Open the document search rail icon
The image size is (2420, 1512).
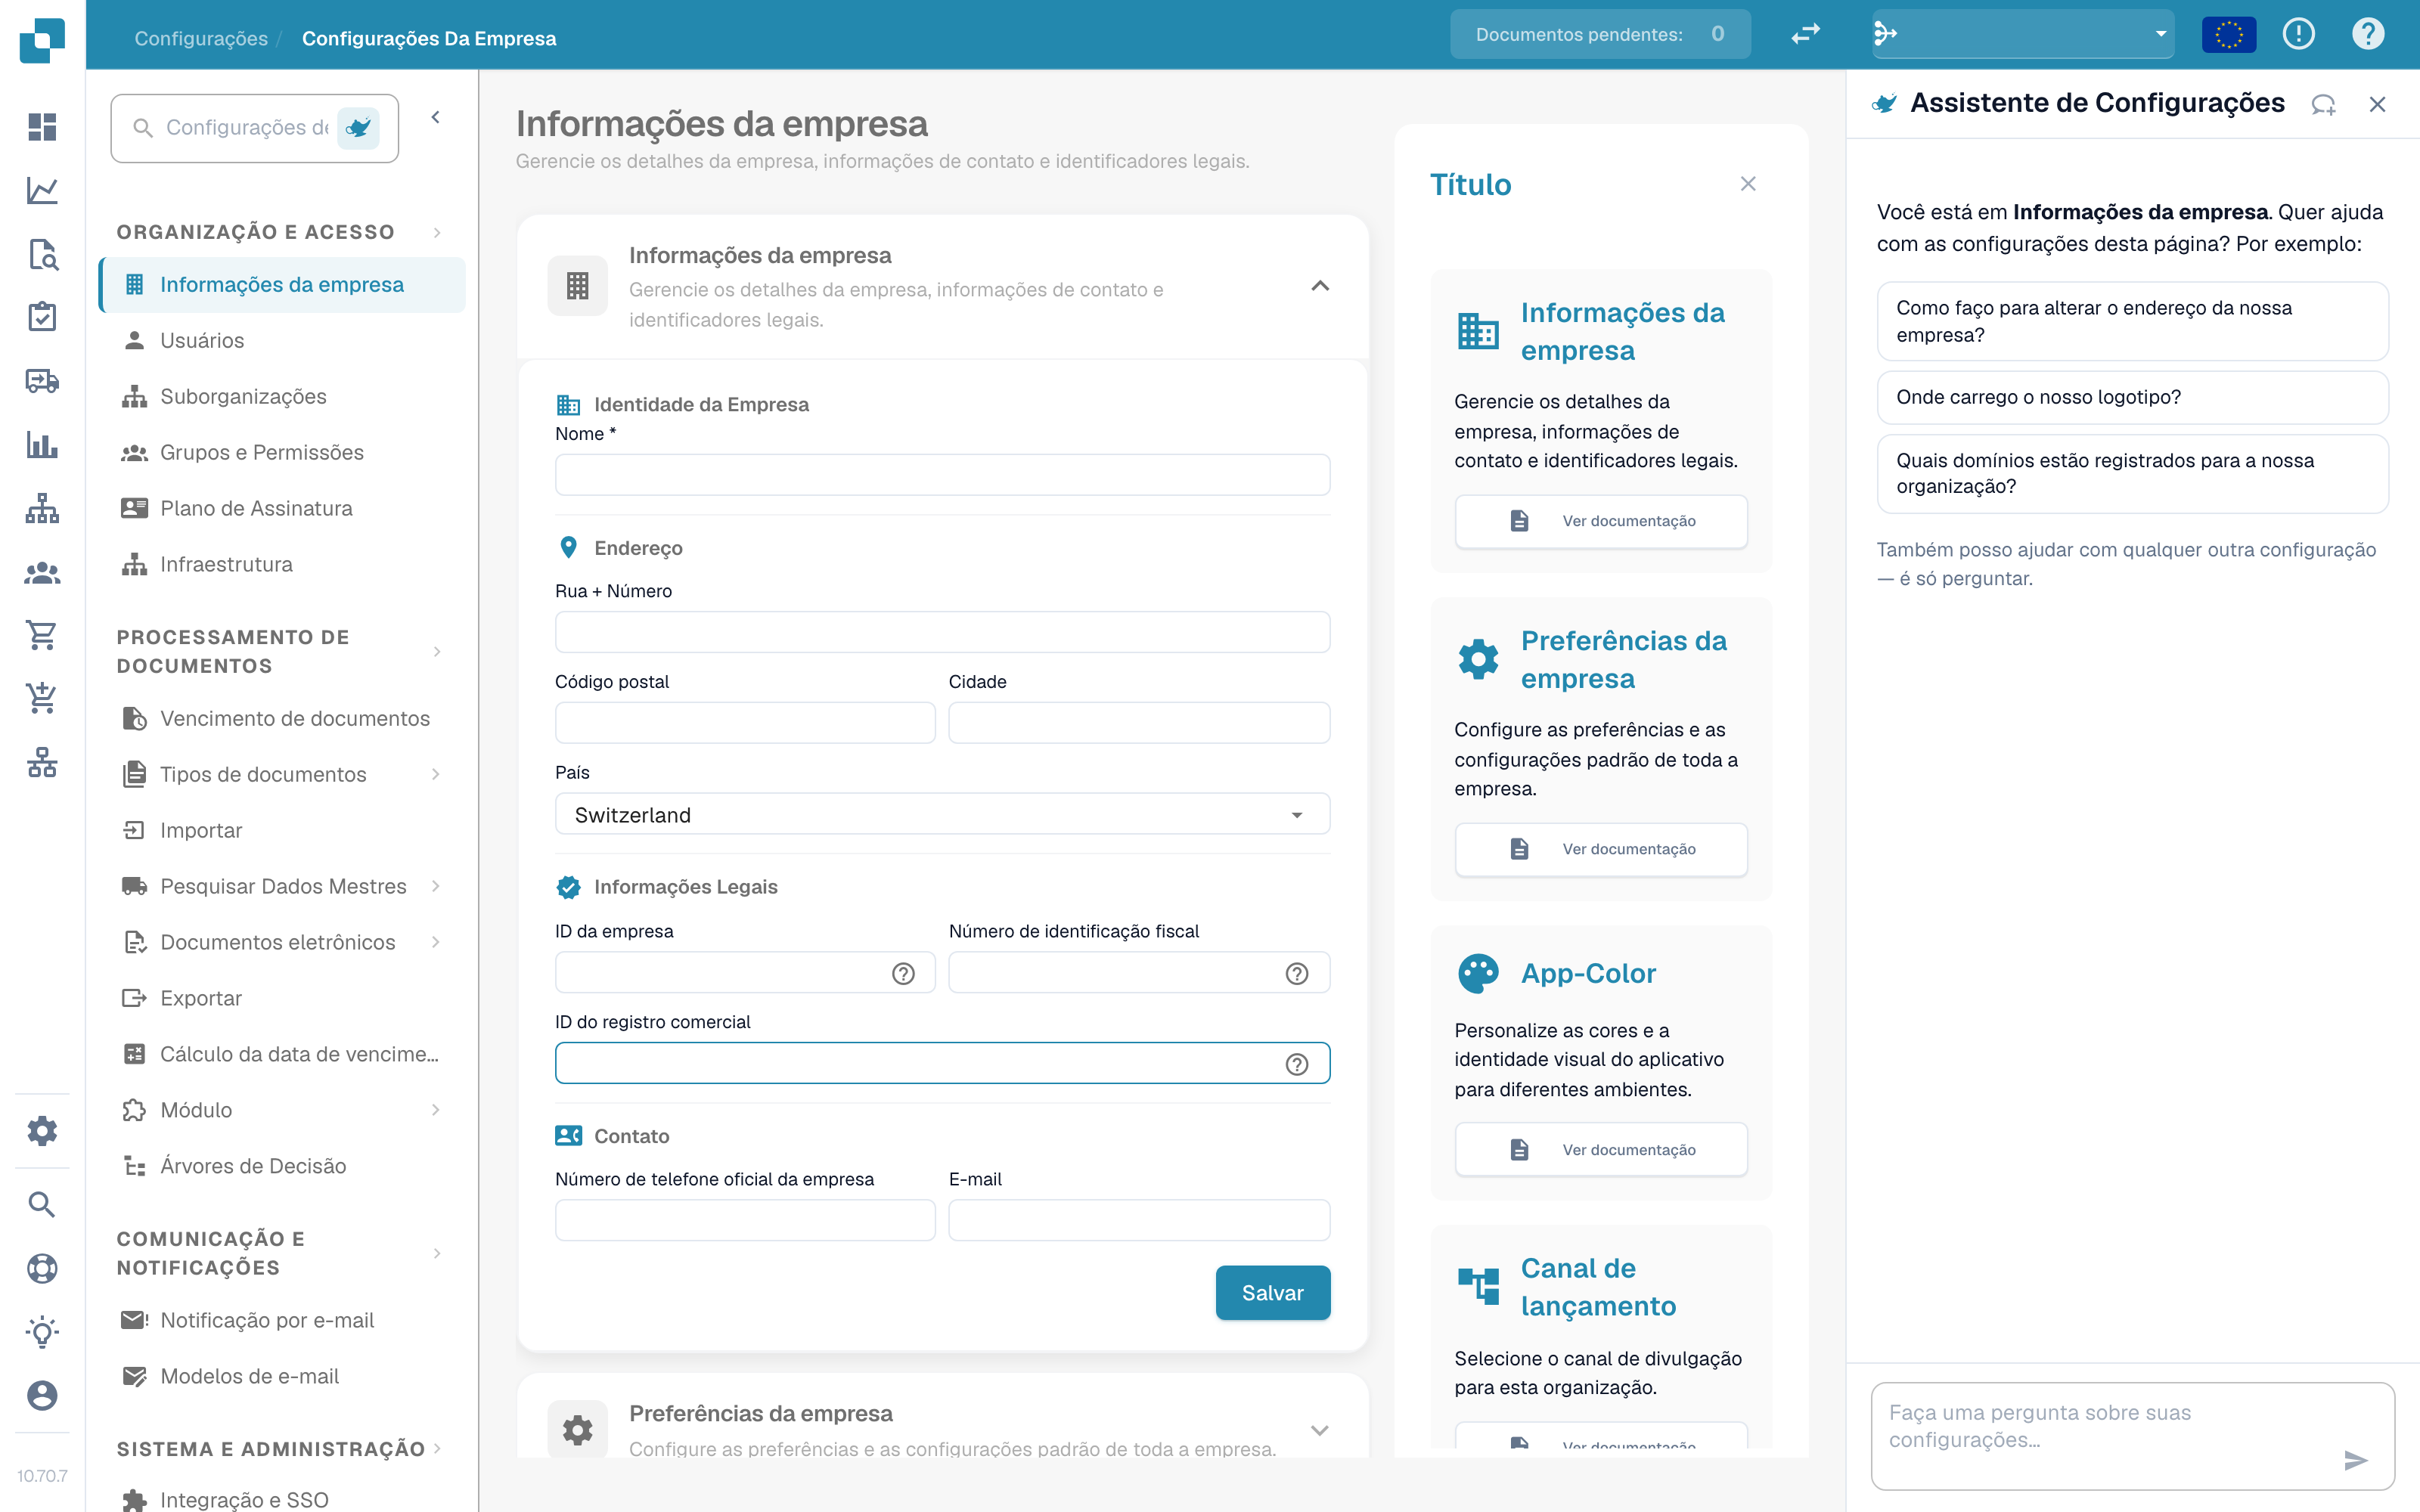click(42, 254)
